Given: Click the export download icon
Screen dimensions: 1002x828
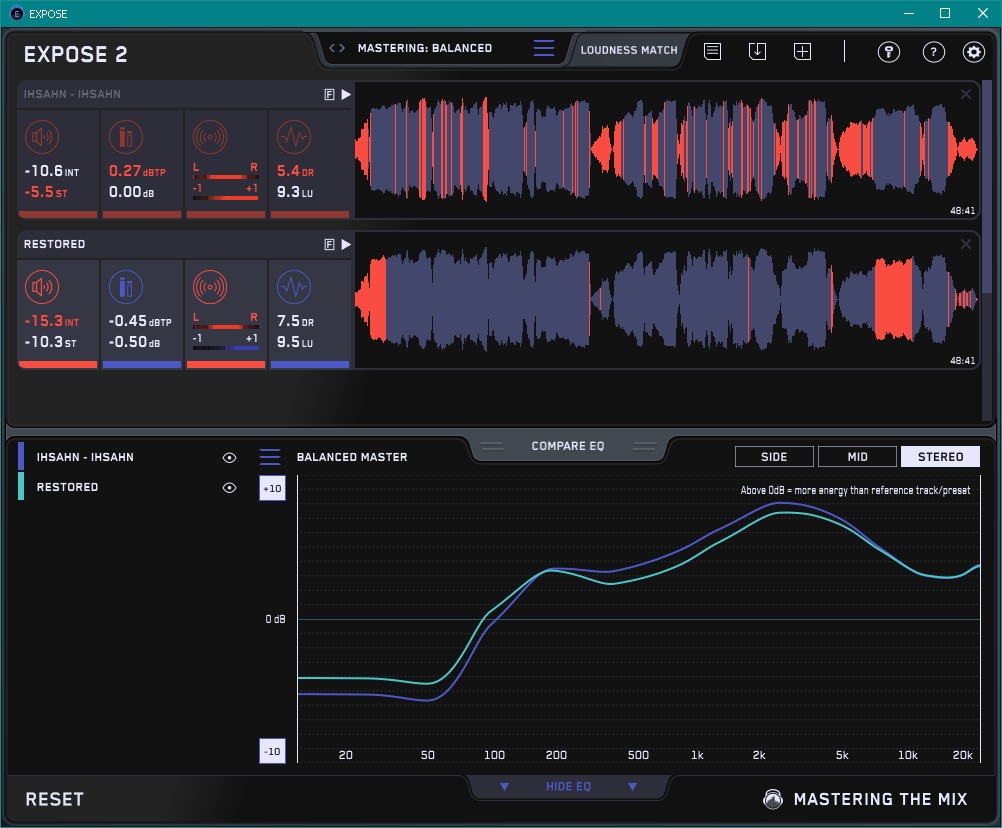Looking at the screenshot, I should [757, 51].
